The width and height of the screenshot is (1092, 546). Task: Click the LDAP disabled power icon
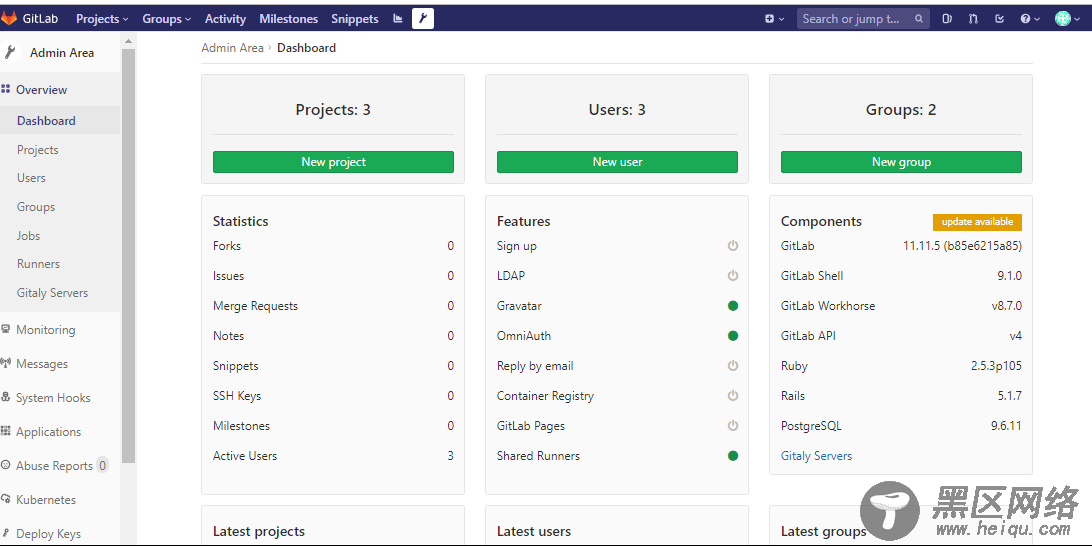point(733,276)
